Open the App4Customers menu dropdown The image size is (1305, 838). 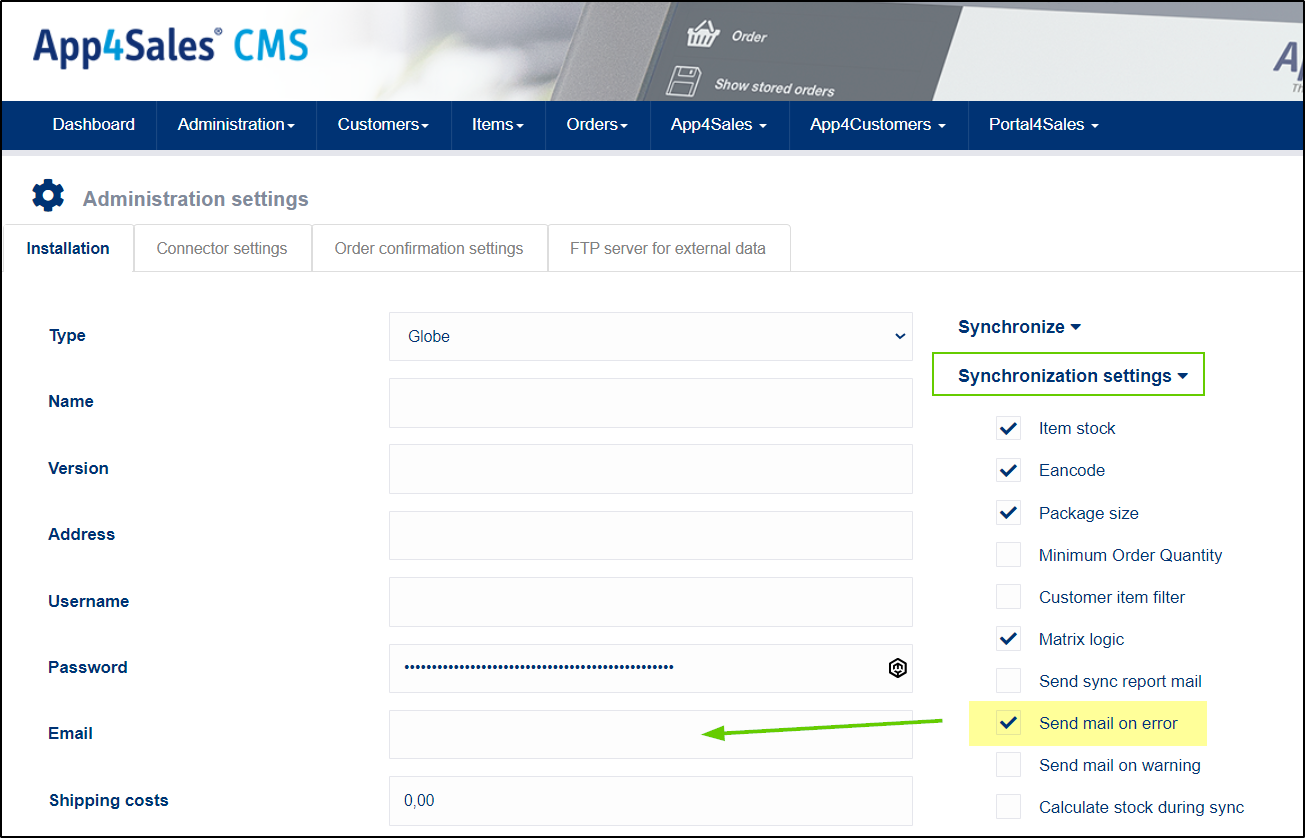[877, 125]
